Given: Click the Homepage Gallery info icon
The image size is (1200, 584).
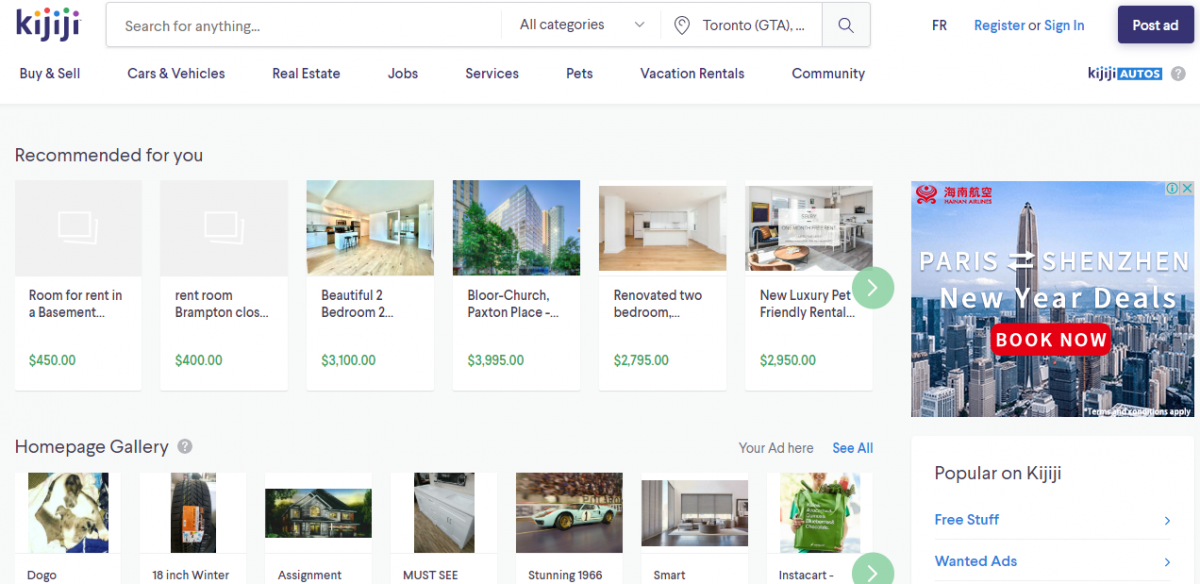Looking at the screenshot, I should point(185,447).
